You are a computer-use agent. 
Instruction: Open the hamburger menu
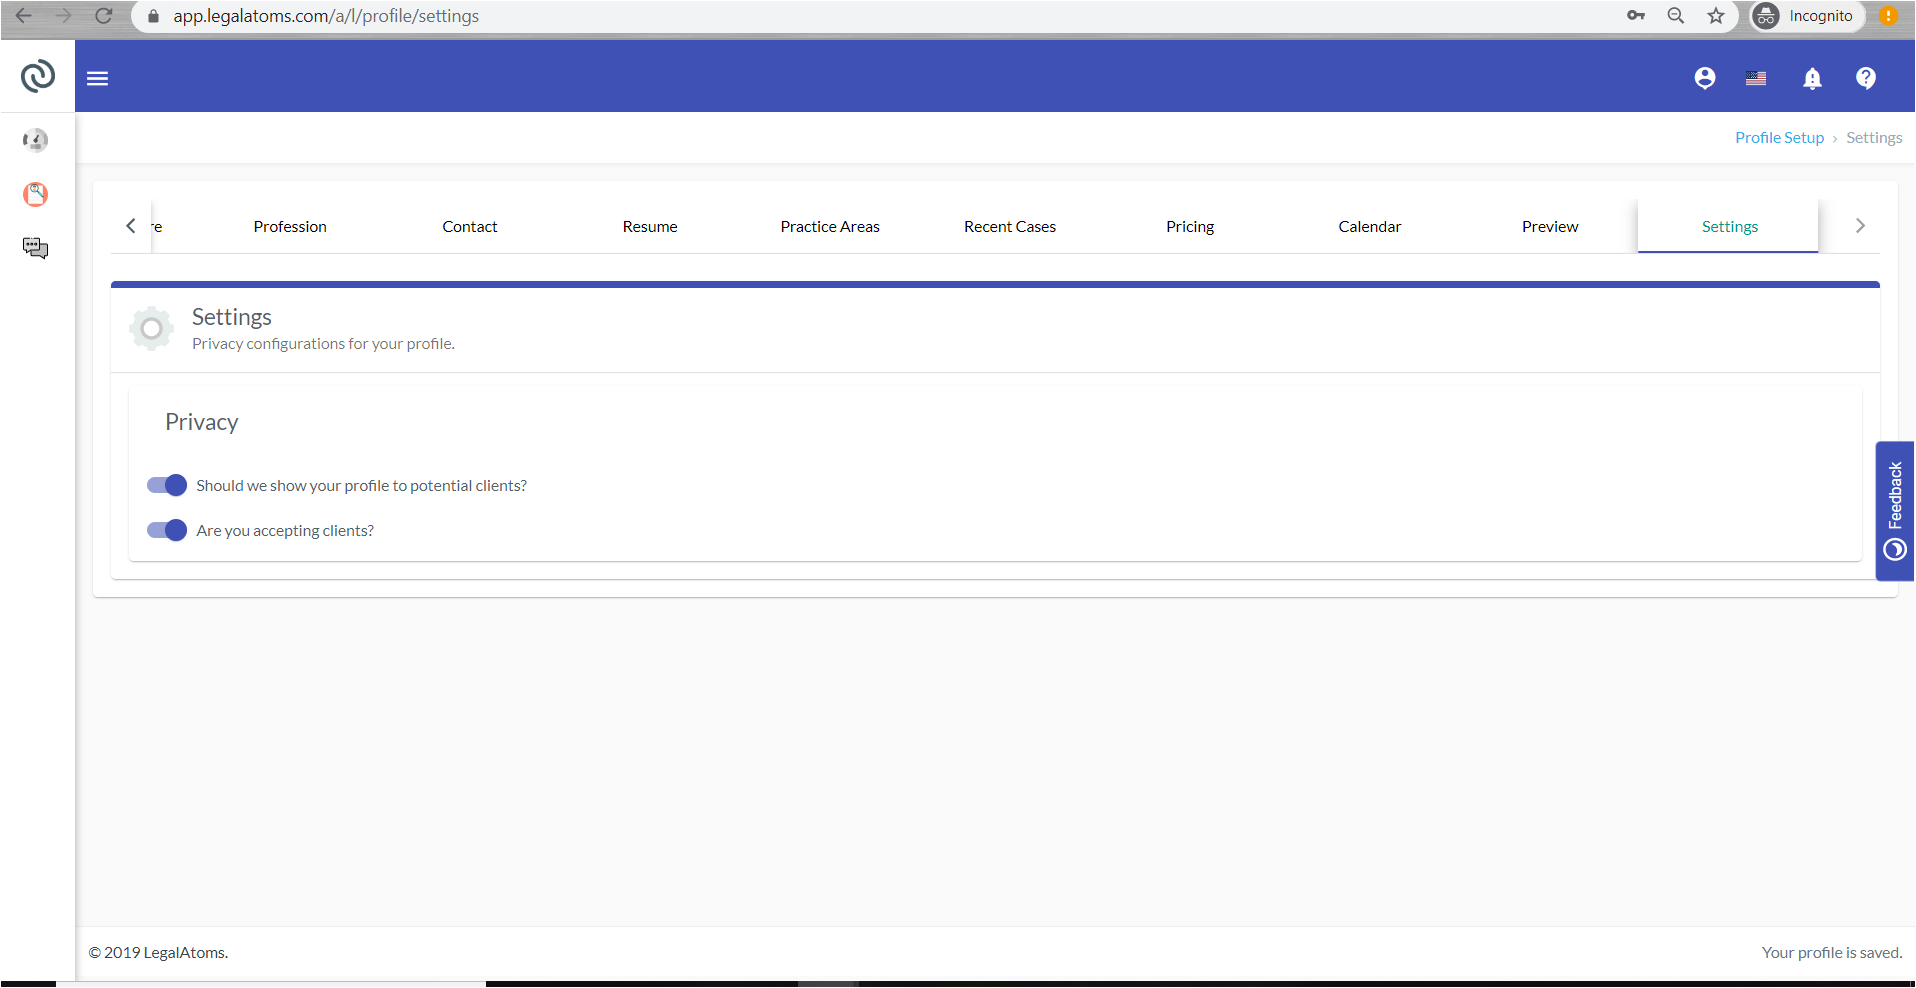97,78
